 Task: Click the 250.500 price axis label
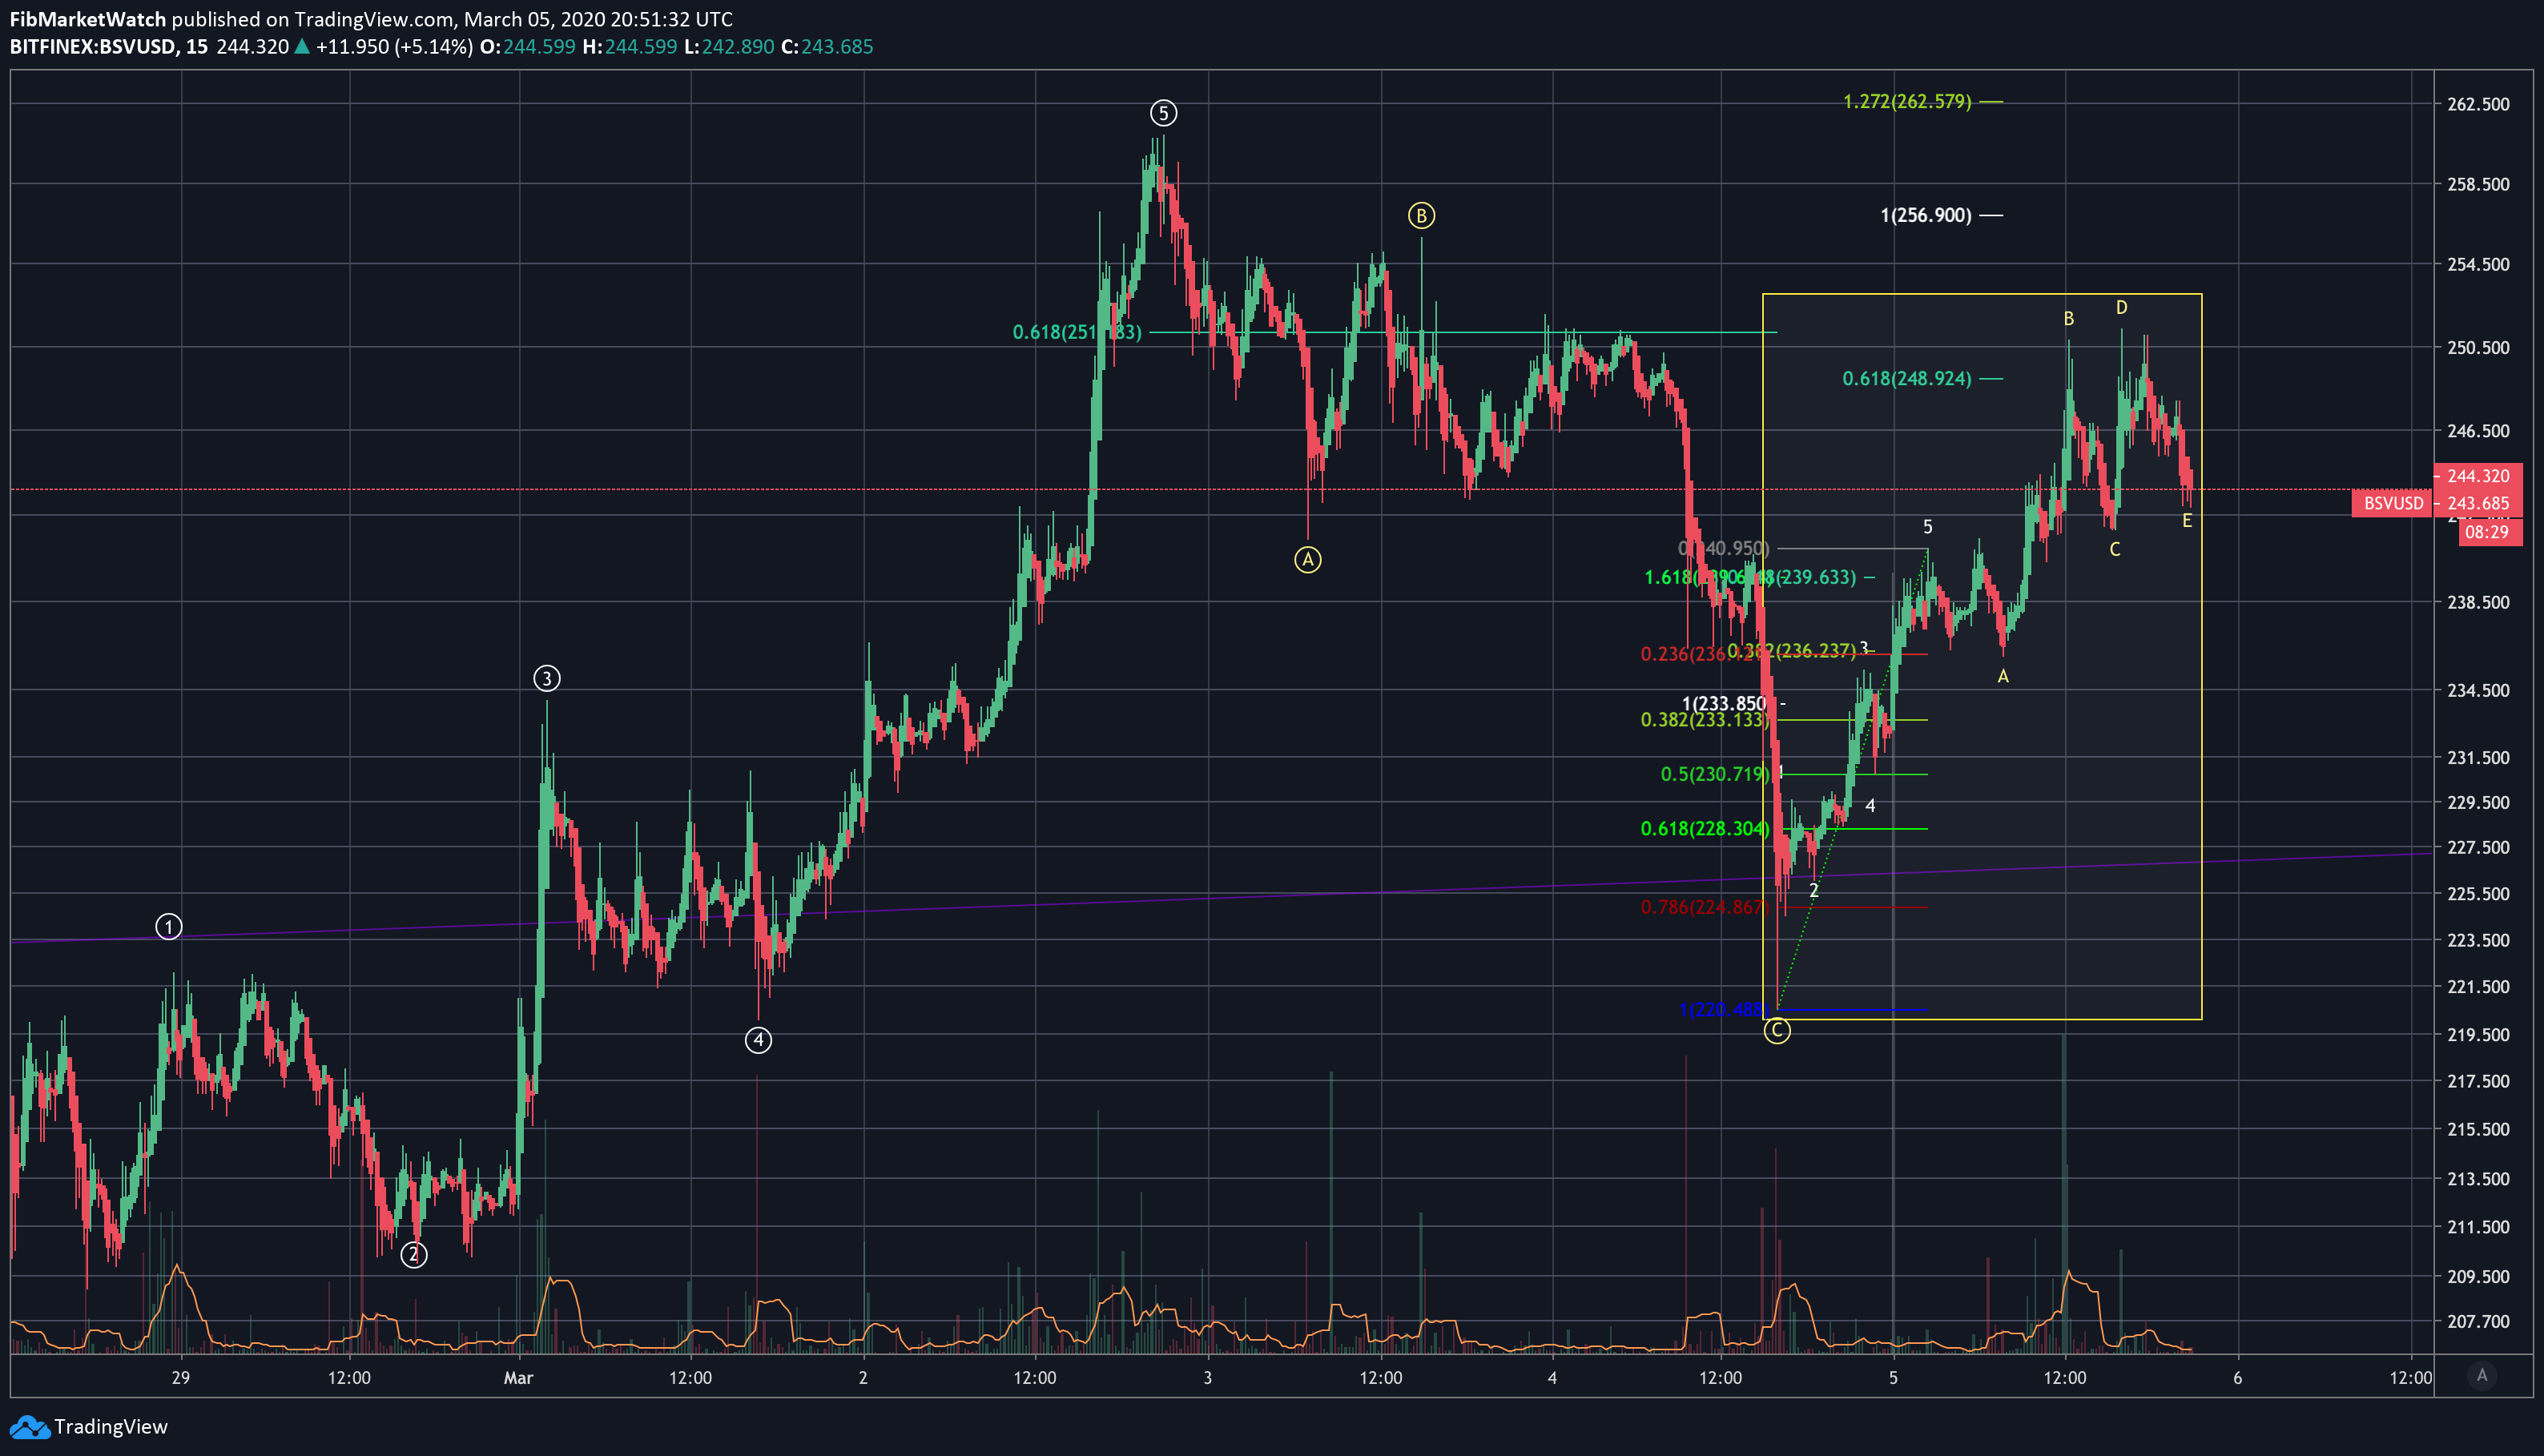(x=2478, y=348)
